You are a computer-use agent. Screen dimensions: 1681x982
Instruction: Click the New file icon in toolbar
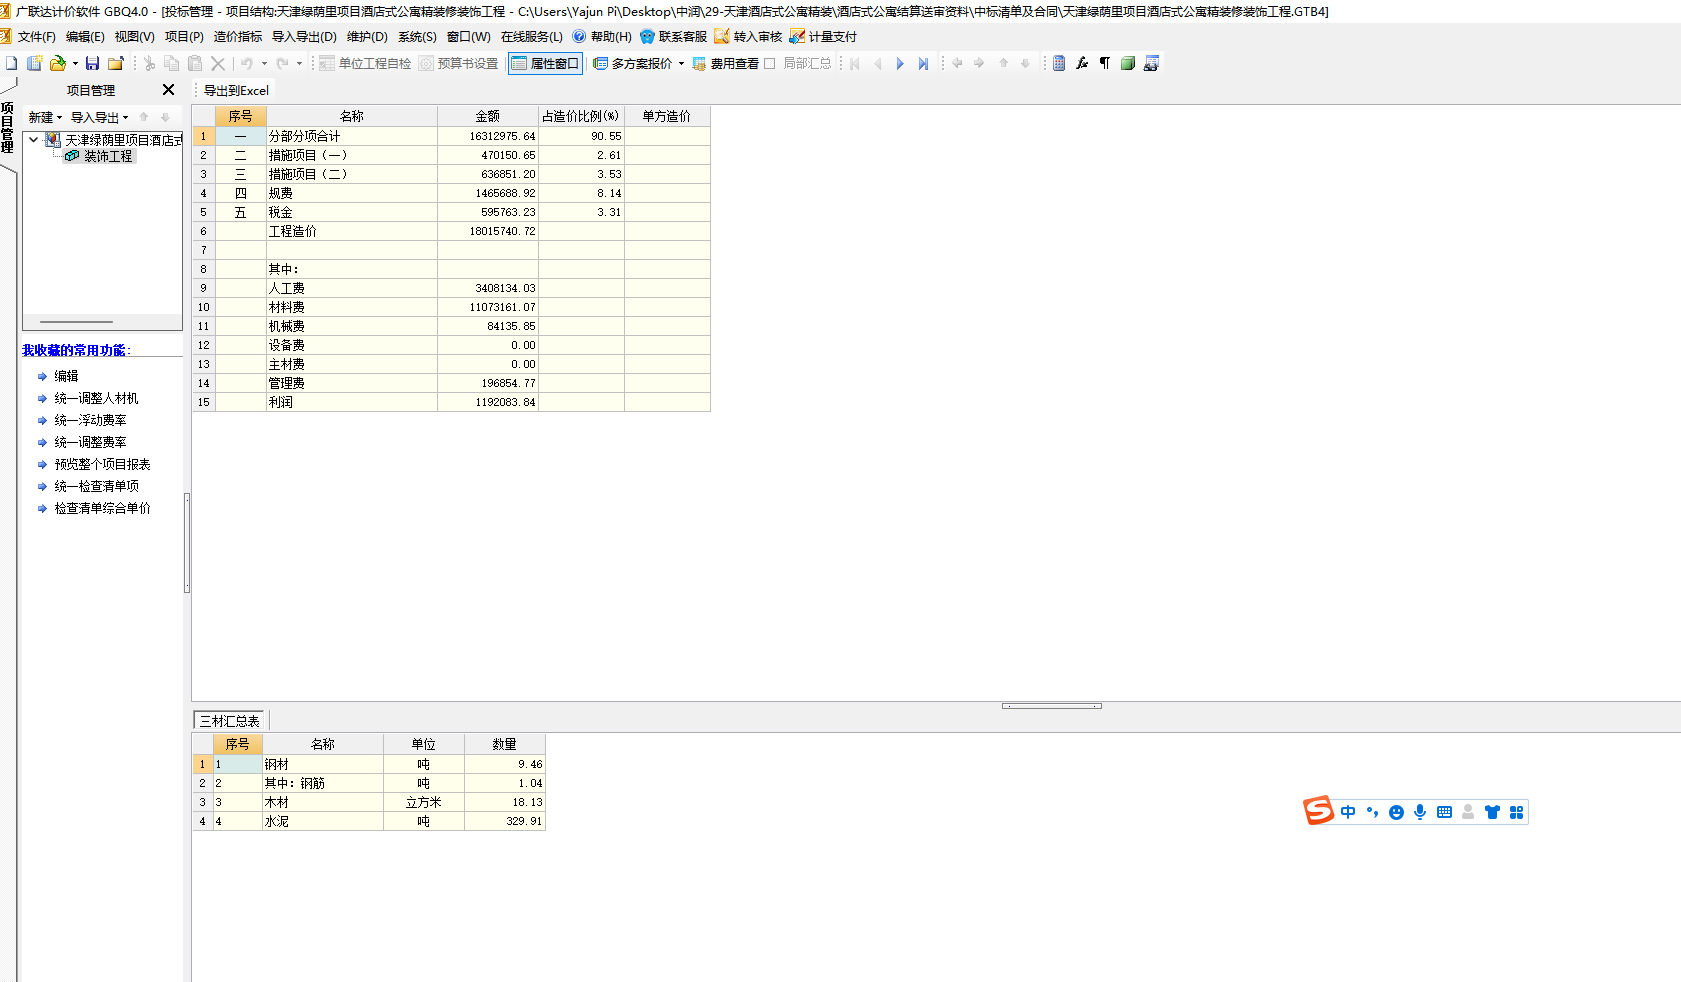(x=12, y=63)
